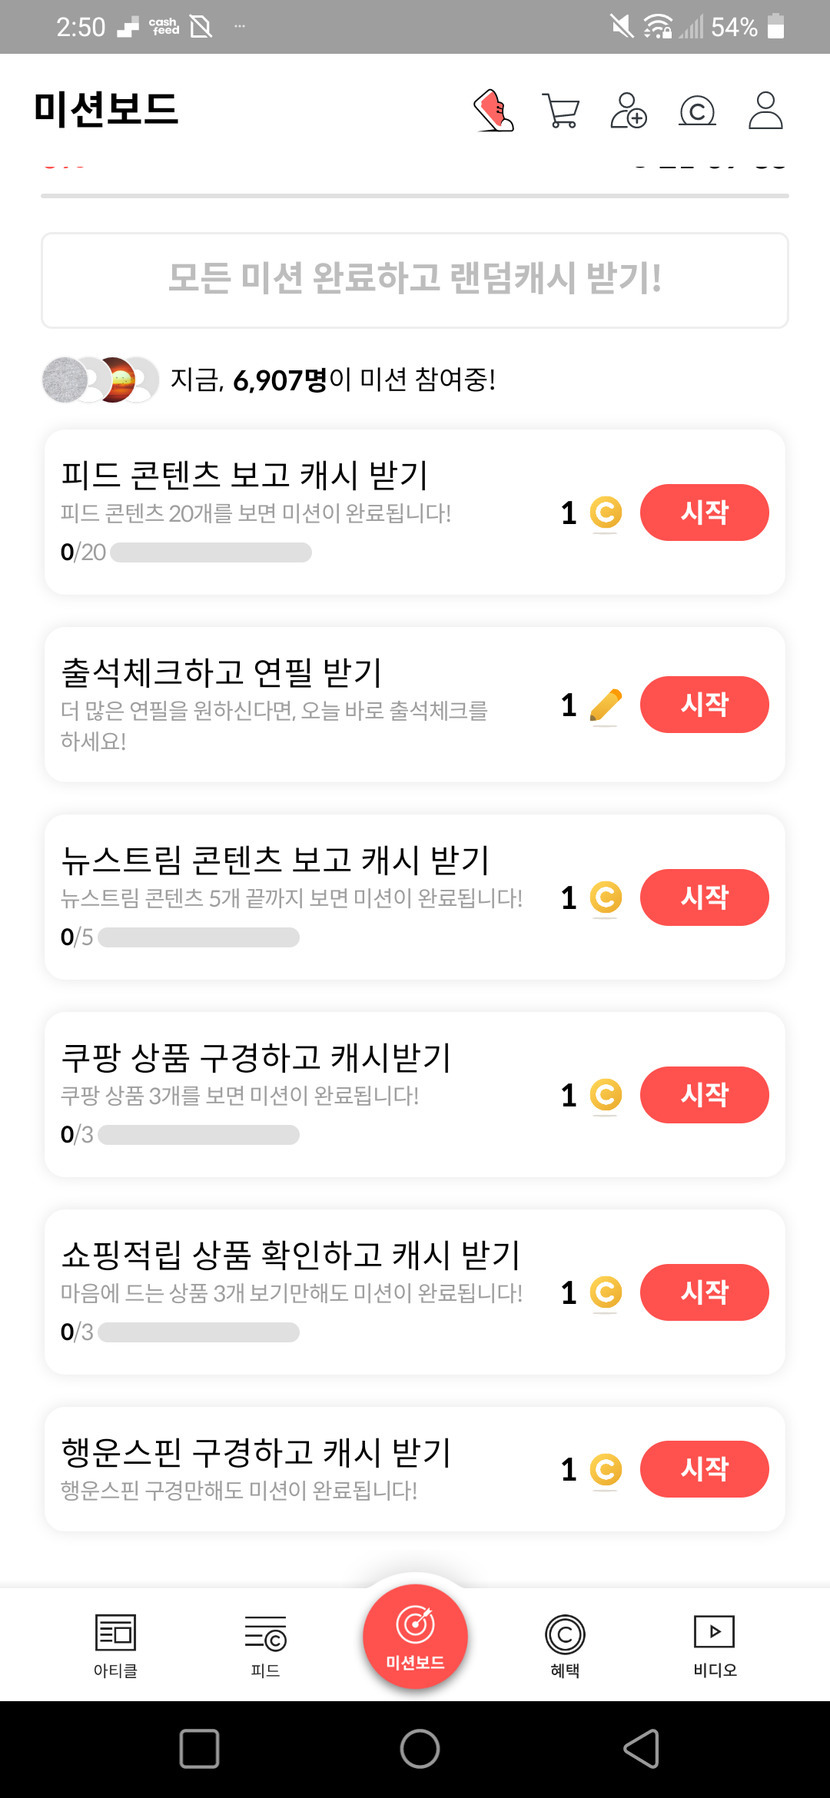Open the 혜택 benefits tab
Screen dimensions: 830x1798
[565, 1645]
